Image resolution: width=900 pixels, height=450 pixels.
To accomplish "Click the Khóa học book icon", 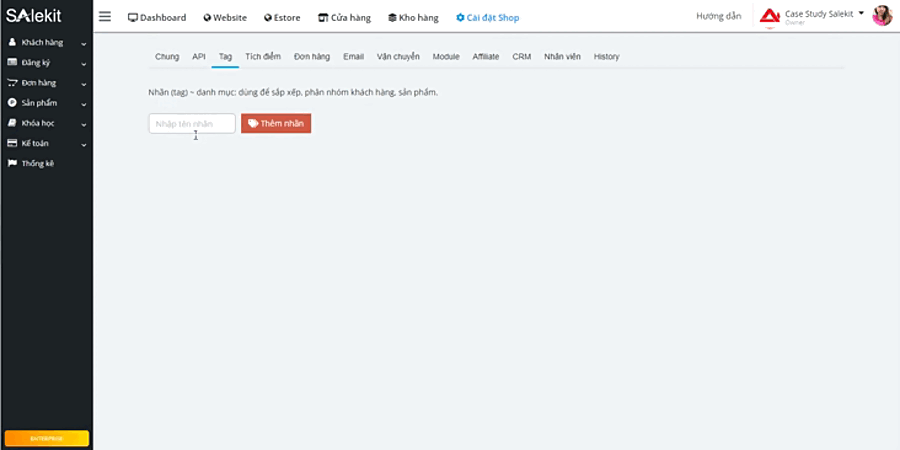I will 12,123.
